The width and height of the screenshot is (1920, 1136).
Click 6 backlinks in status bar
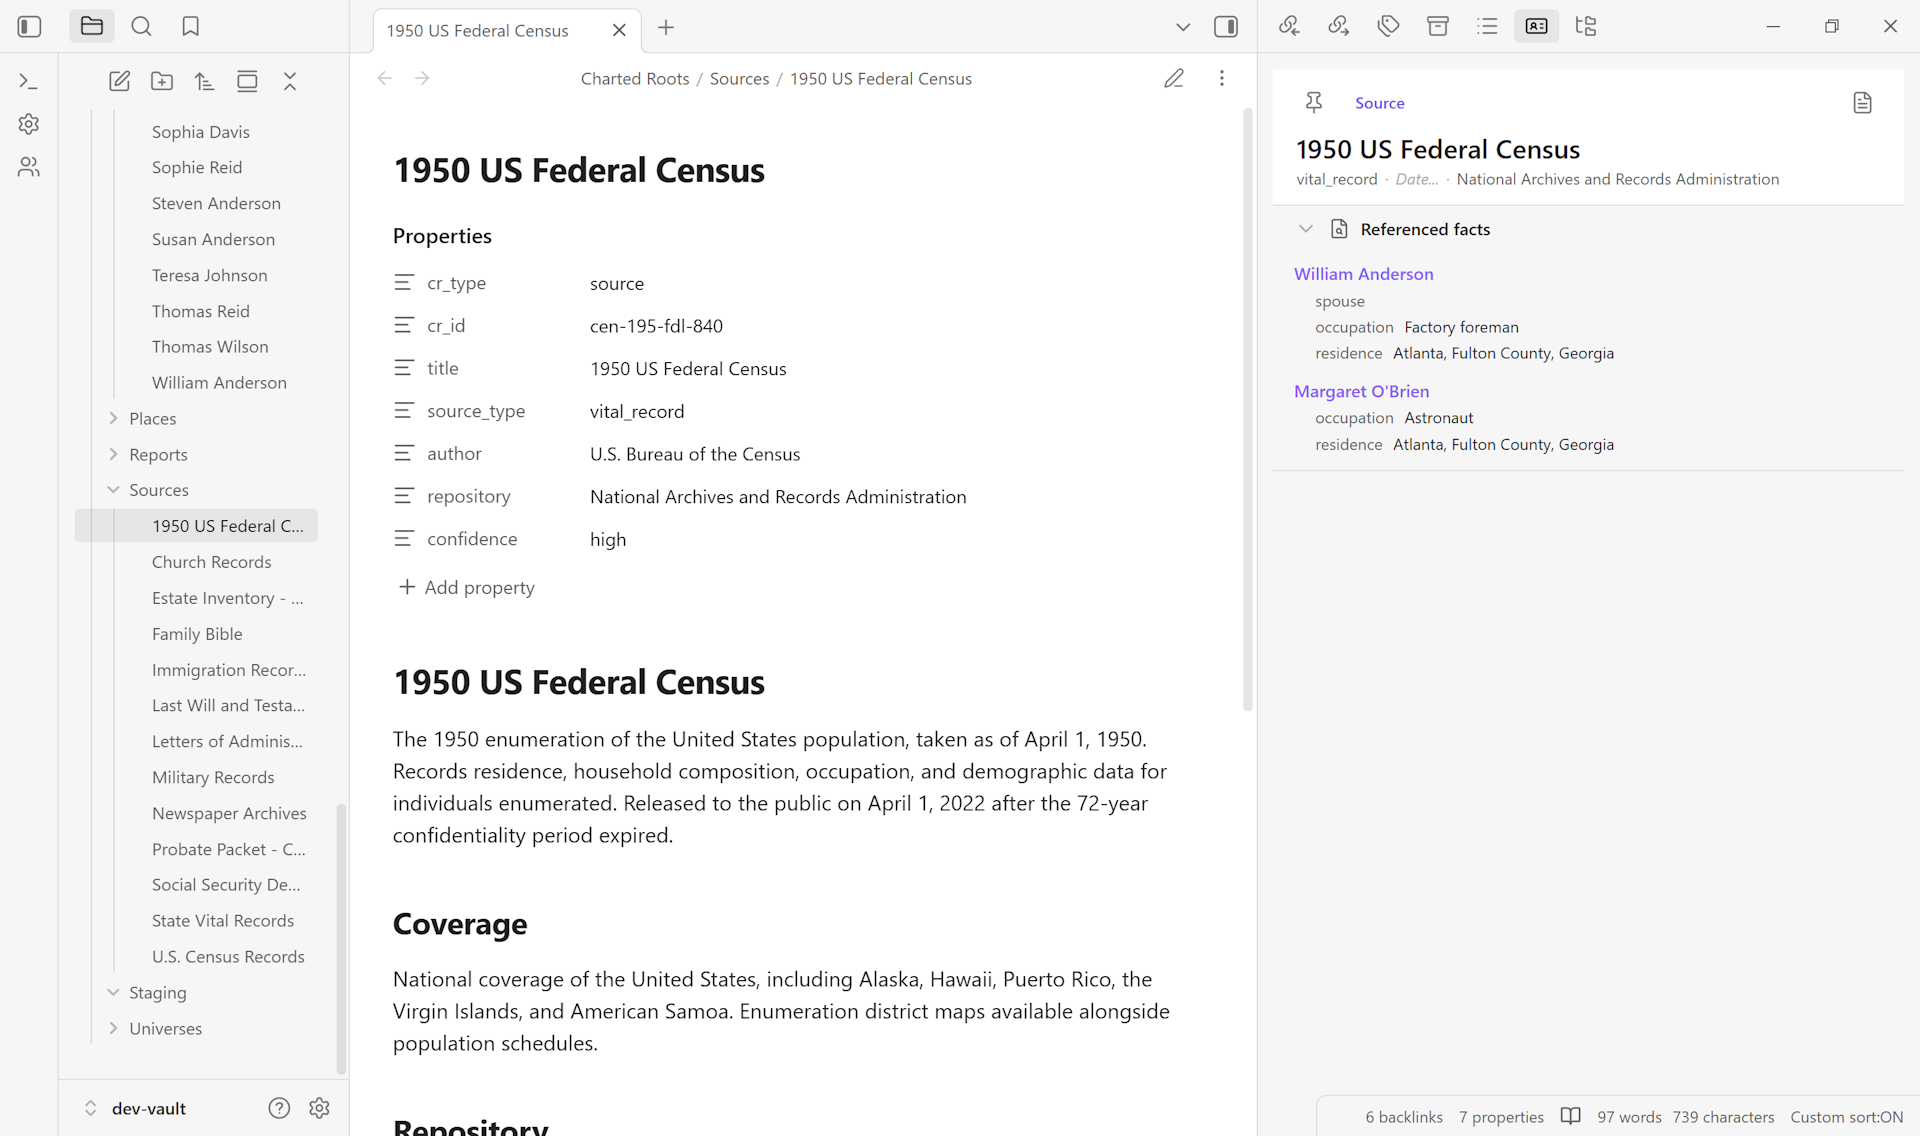tap(1404, 1117)
